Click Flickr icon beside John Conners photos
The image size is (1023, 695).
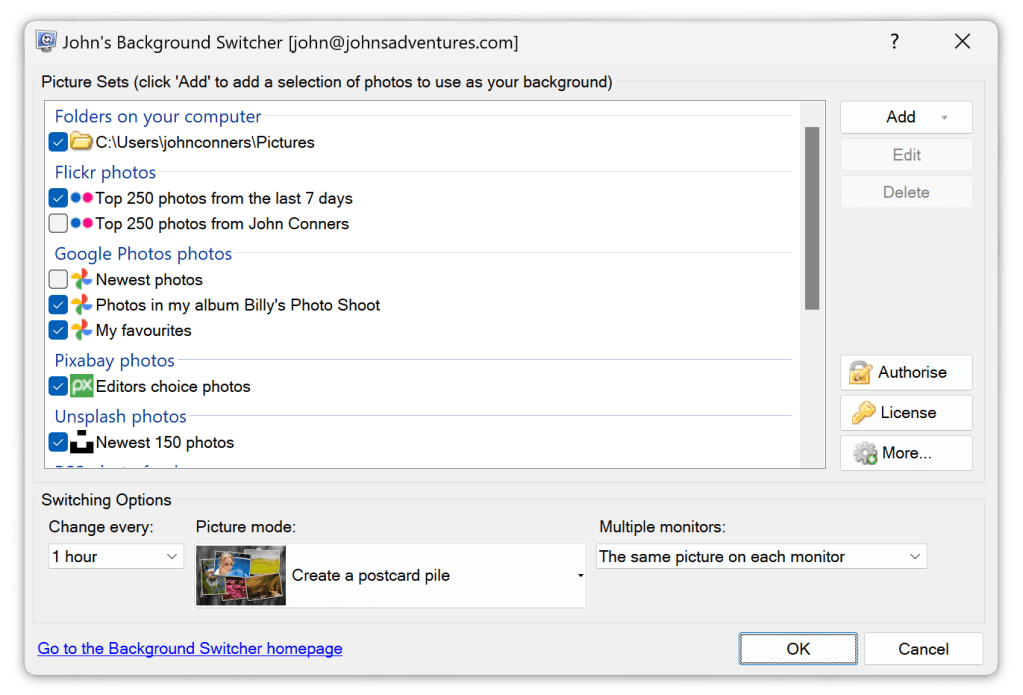click(82, 223)
